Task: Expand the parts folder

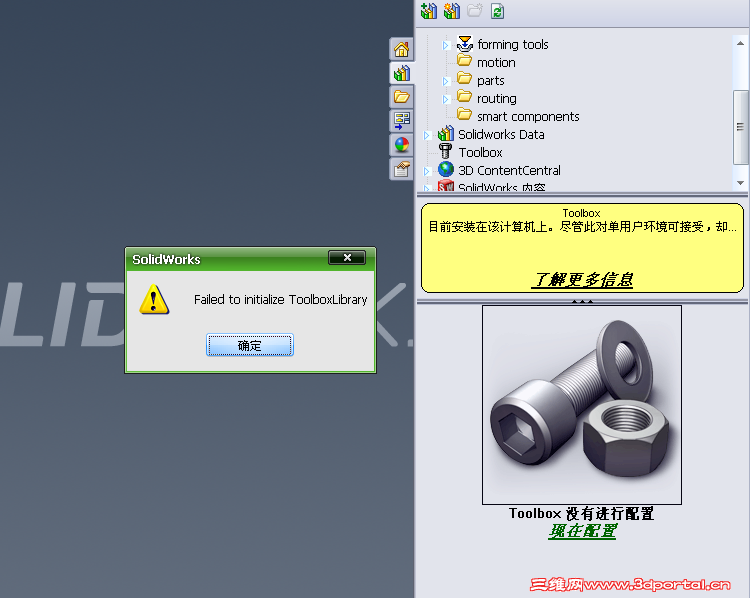Action: 445,81
